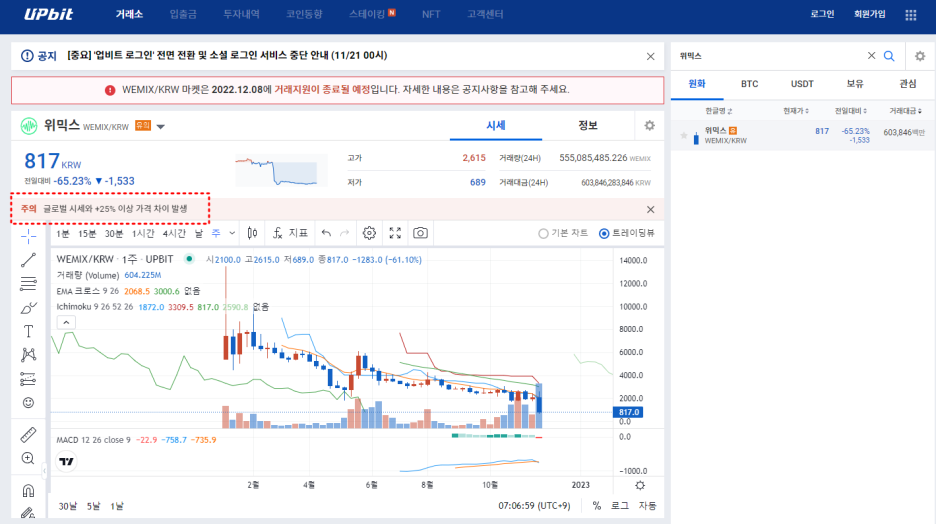
Task: Clear the 위믹스 search text
Action: coord(872,56)
